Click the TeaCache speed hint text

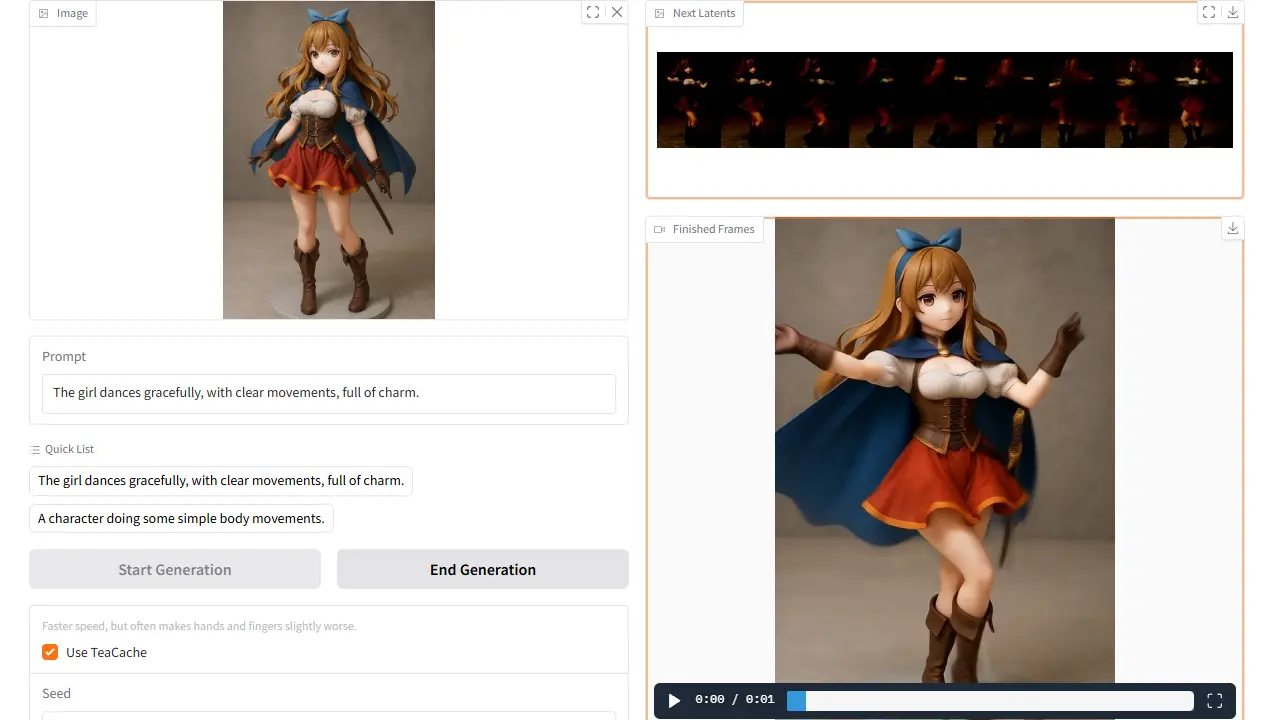coord(199,626)
